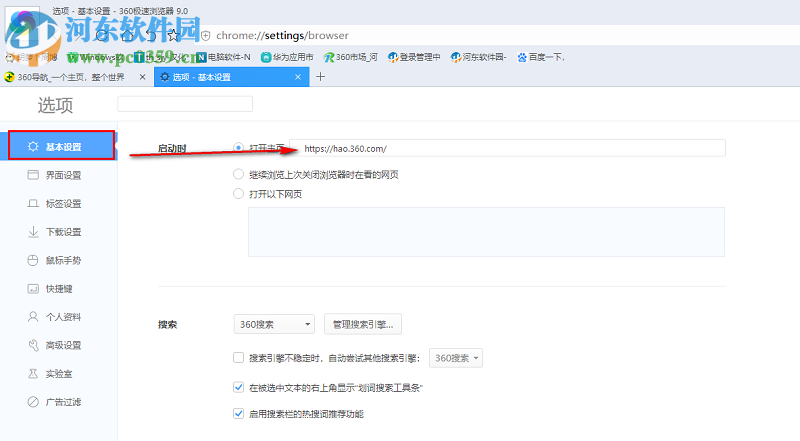The height and width of the screenshot is (441, 800).
Task: Enable auto-try other search engines checkbox
Action: point(238,358)
